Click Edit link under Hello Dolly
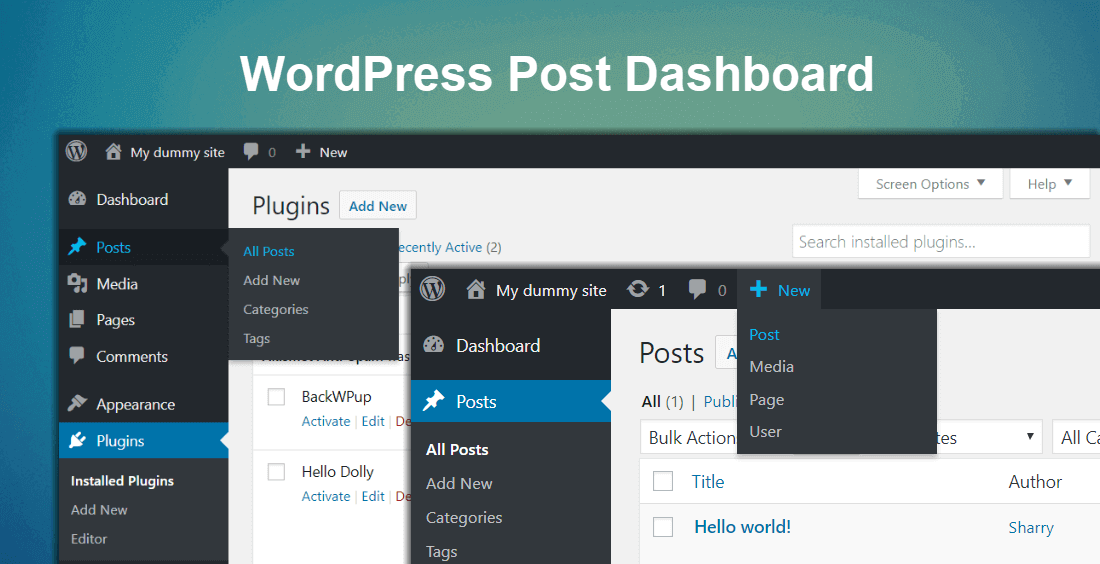1100x564 pixels. point(373,496)
